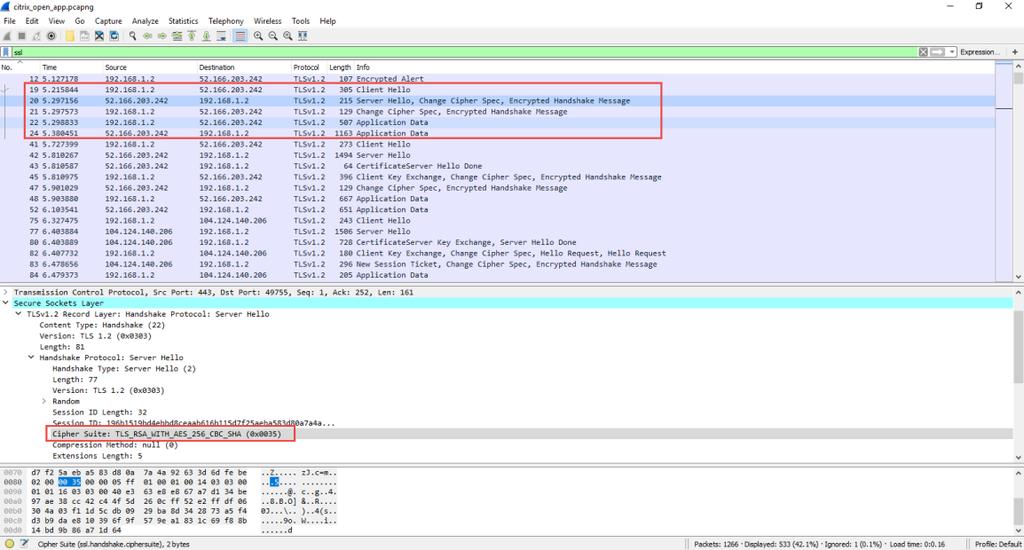Open the View menu

tap(57, 21)
